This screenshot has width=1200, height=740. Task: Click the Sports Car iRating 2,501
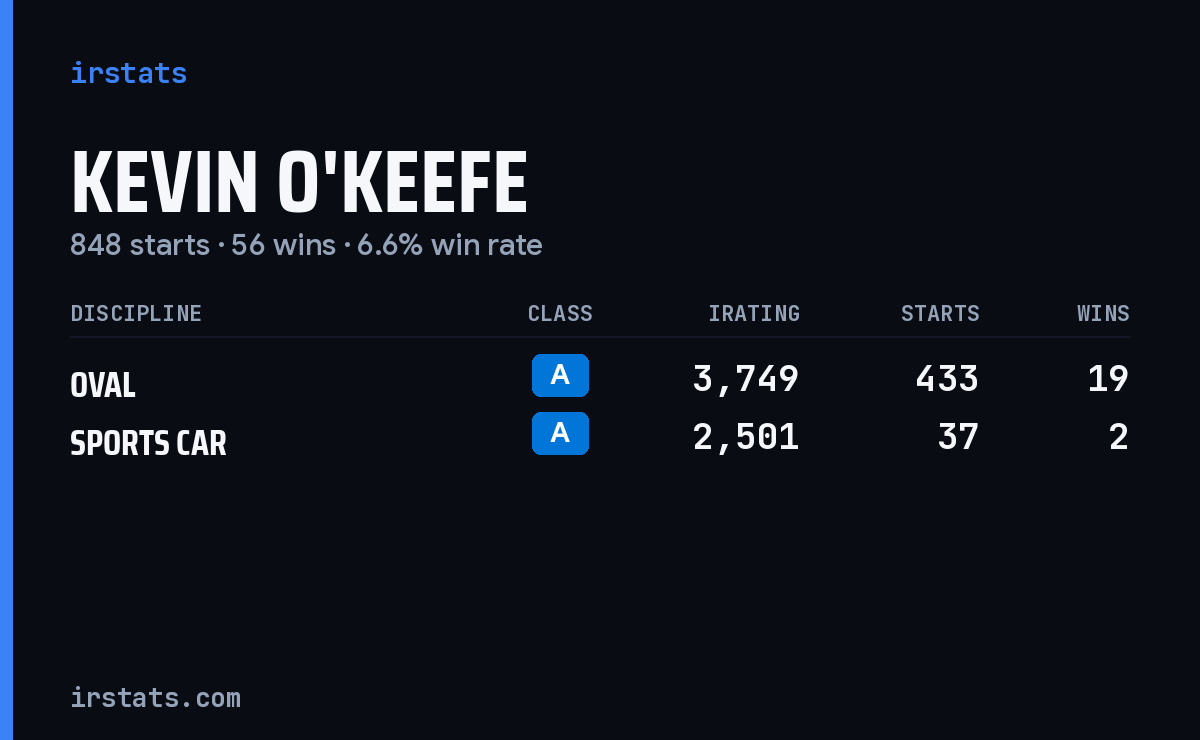coord(746,437)
